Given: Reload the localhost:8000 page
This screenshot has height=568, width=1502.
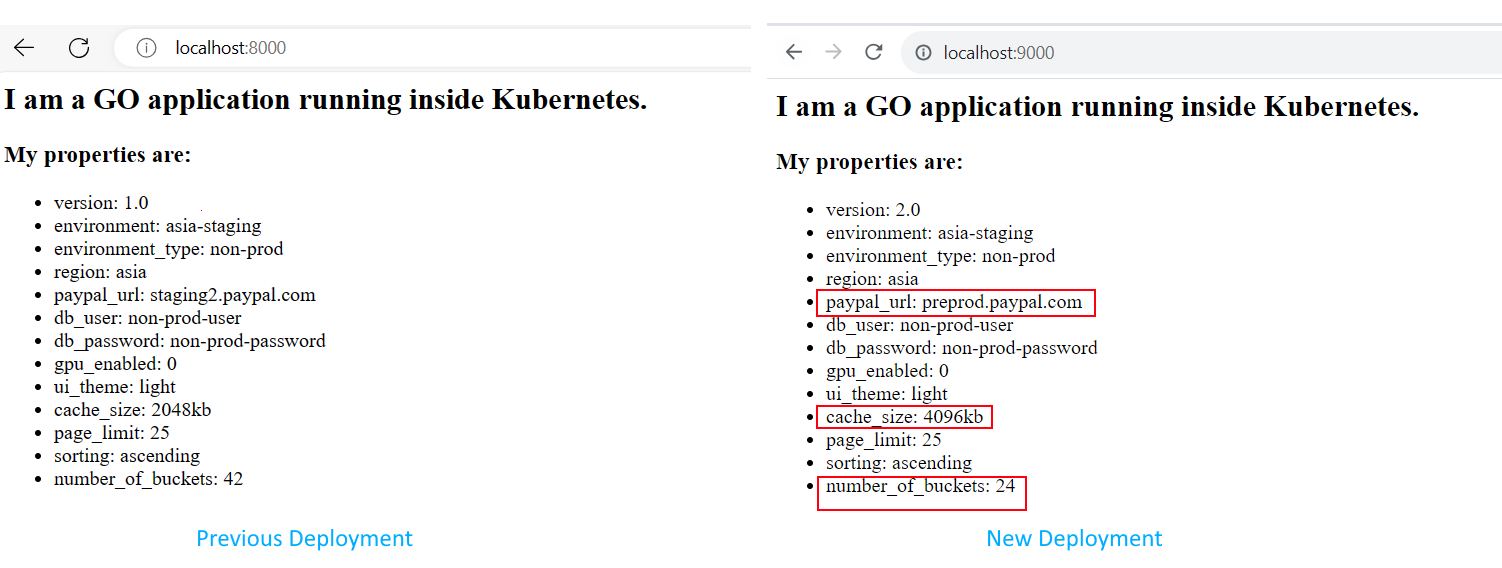Looking at the screenshot, I should (79, 47).
